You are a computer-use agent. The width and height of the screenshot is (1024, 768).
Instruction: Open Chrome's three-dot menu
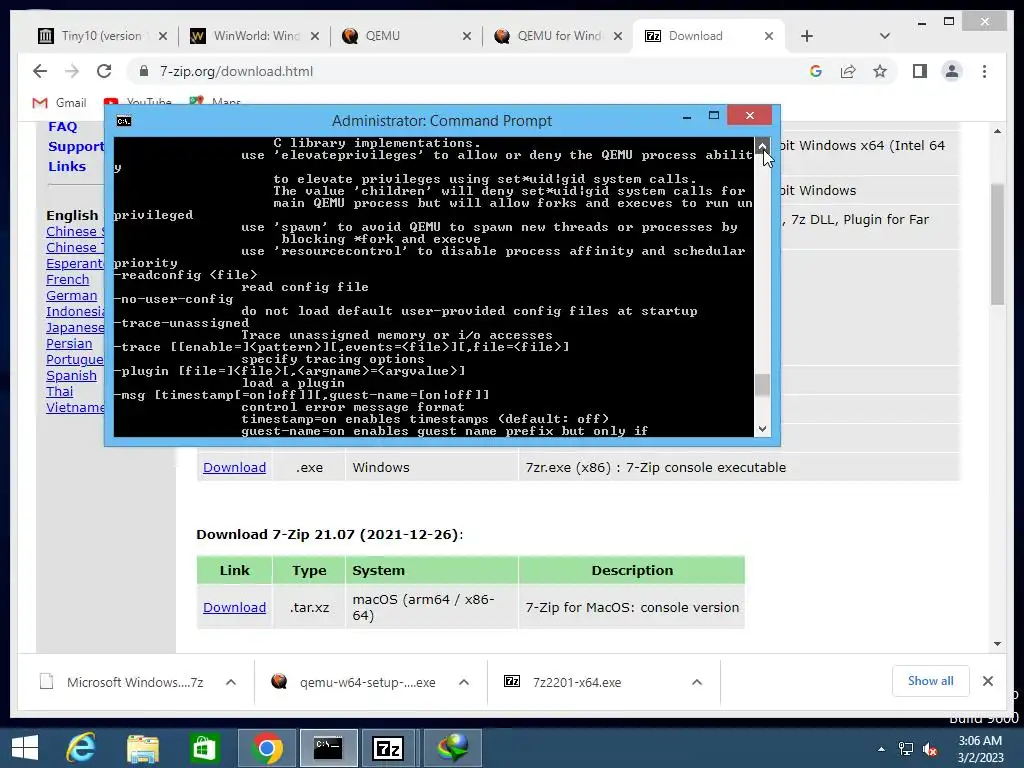[x=984, y=71]
